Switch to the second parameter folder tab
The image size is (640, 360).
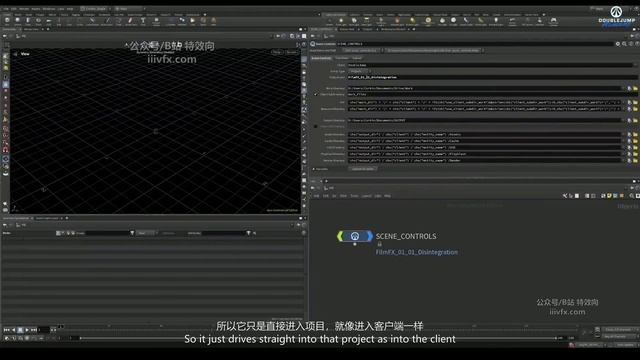coord(342,58)
